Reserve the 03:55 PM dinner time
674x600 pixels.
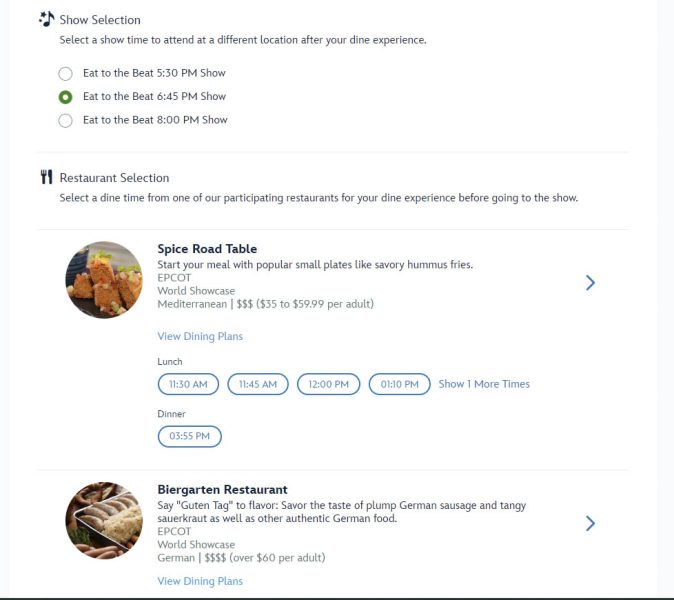click(189, 436)
